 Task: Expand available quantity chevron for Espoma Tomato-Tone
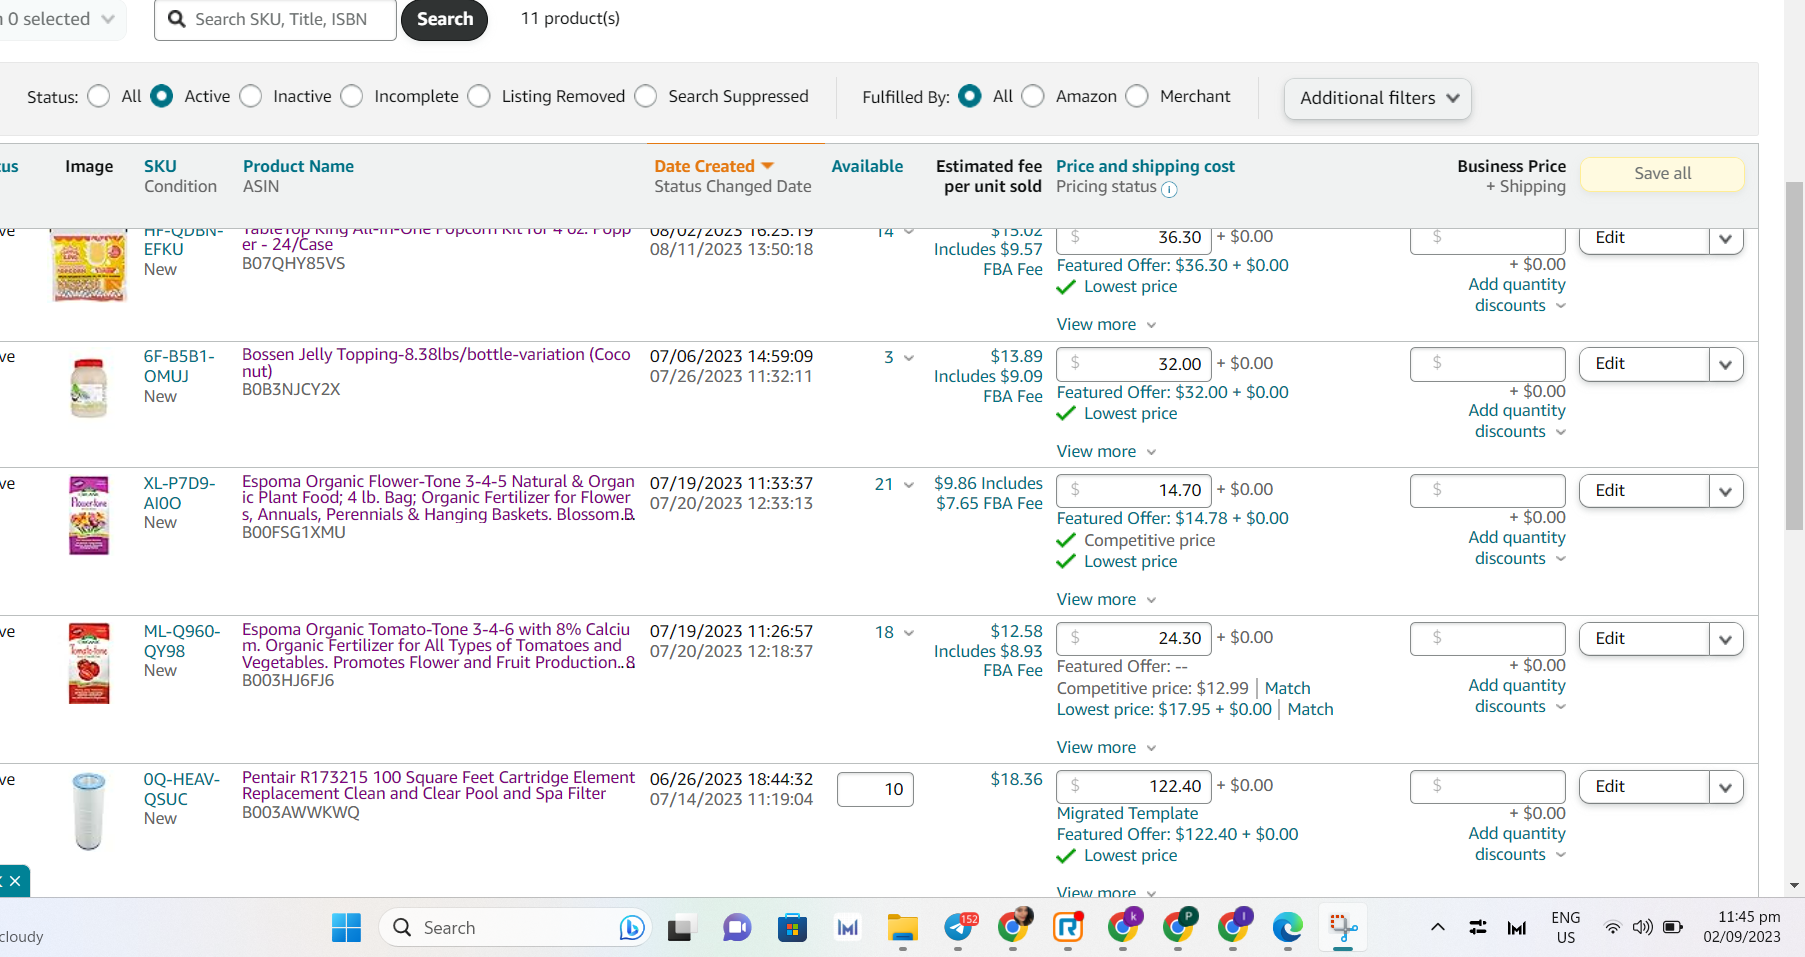pos(909,633)
